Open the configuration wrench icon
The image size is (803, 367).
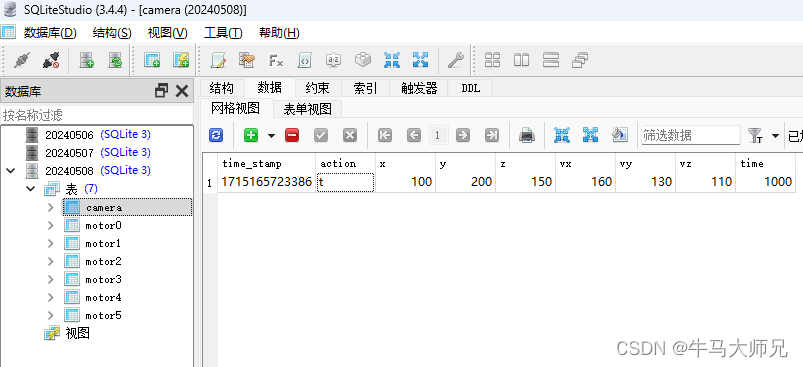point(455,60)
